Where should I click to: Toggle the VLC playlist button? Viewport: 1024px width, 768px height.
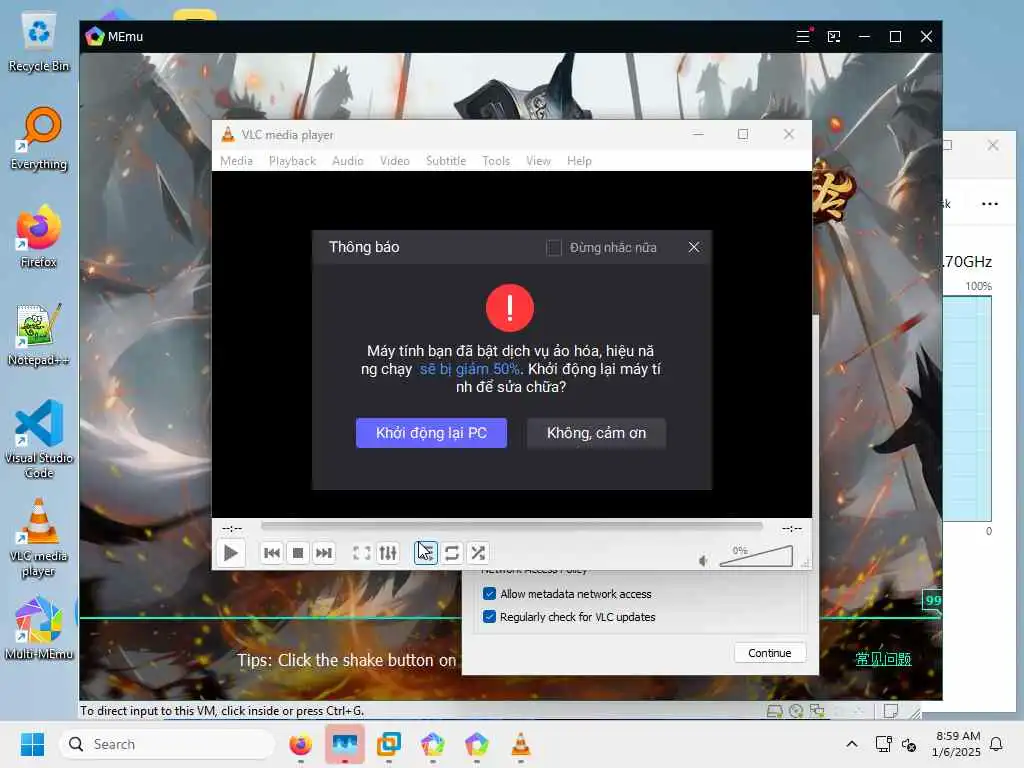point(426,553)
